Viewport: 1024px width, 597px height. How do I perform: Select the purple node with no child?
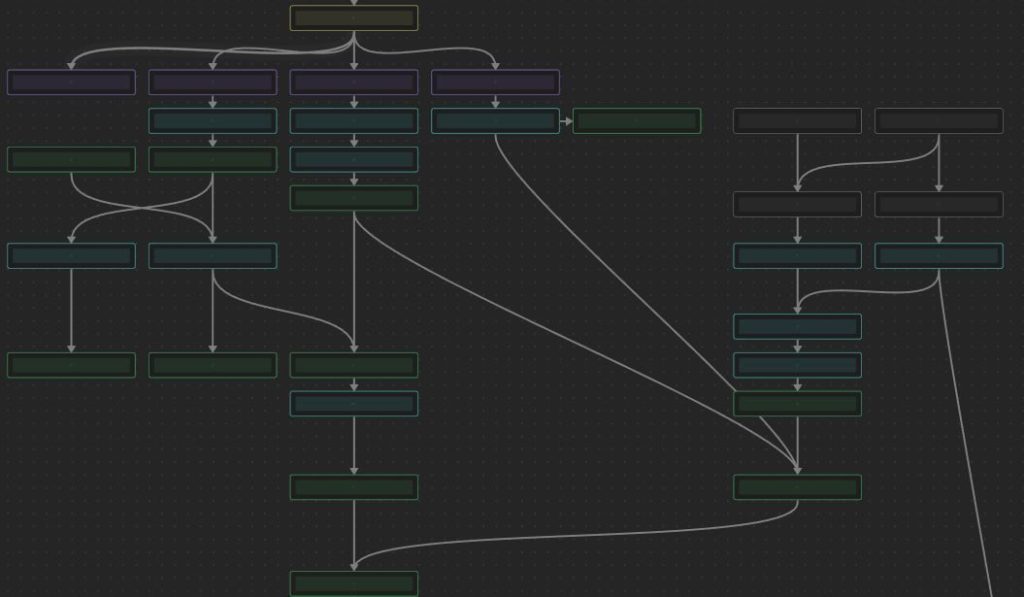[x=71, y=82]
